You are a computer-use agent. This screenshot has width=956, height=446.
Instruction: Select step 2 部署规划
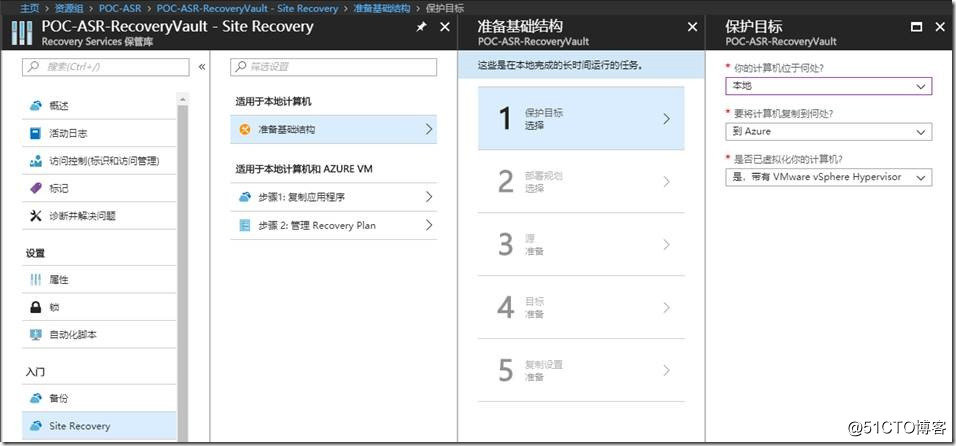(581, 182)
